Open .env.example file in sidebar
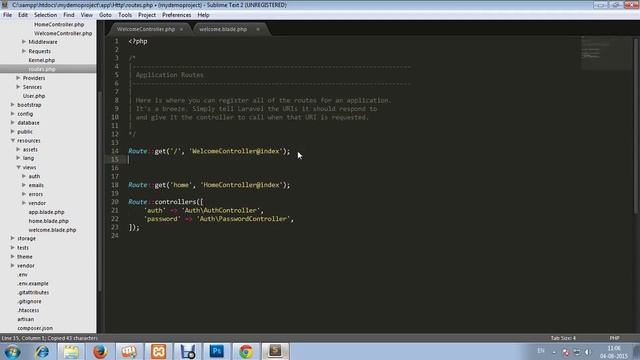640x360 pixels. (x=33, y=283)
